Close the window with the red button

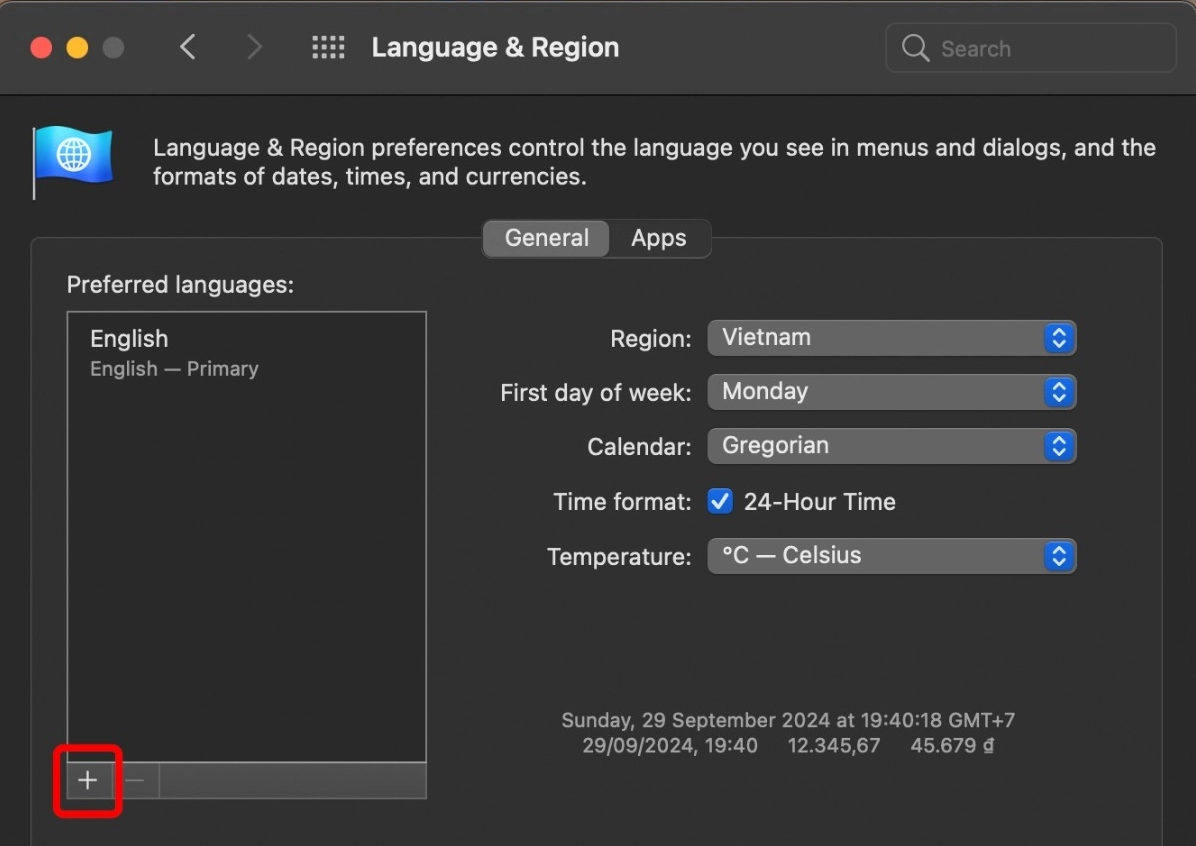coord(41,47)
